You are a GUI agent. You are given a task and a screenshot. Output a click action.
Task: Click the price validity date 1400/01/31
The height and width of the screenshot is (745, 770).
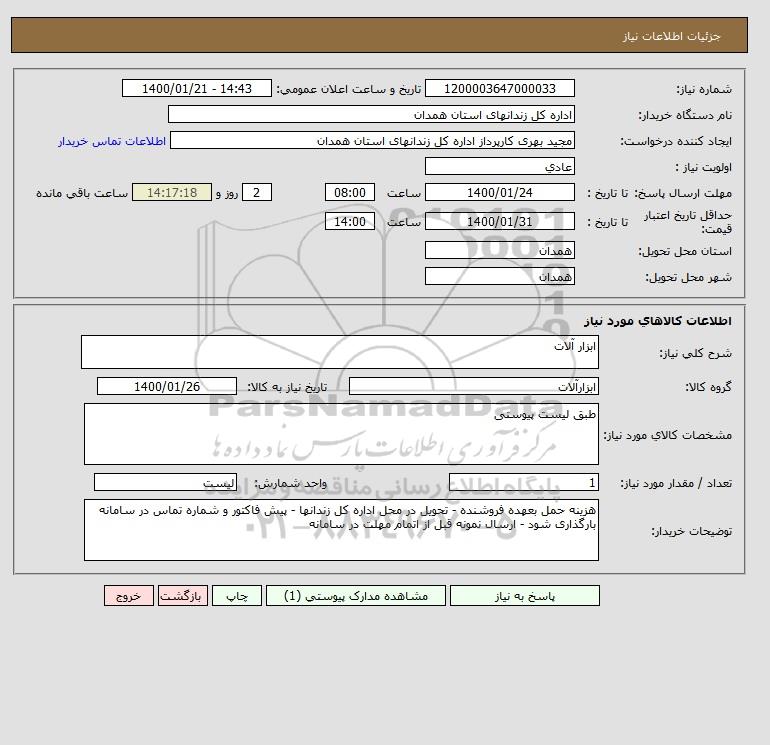(x=499, y=221)
